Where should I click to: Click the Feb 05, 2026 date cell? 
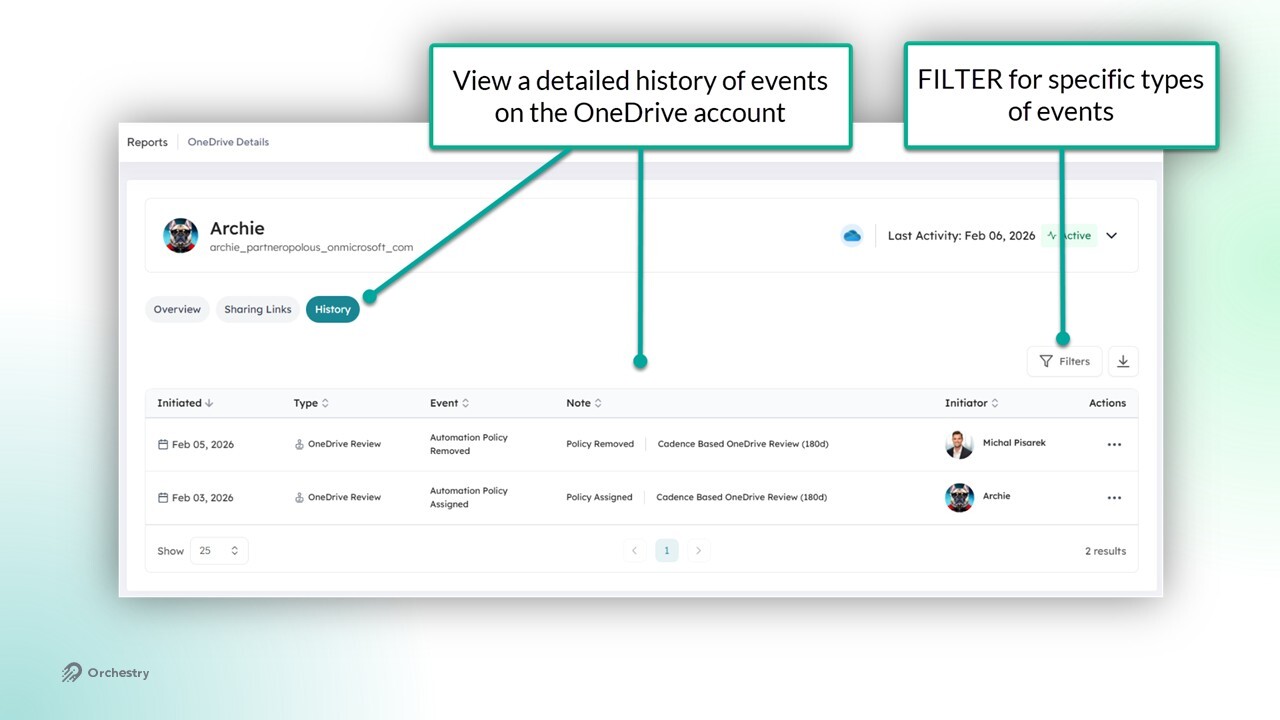tap(203, 445)
